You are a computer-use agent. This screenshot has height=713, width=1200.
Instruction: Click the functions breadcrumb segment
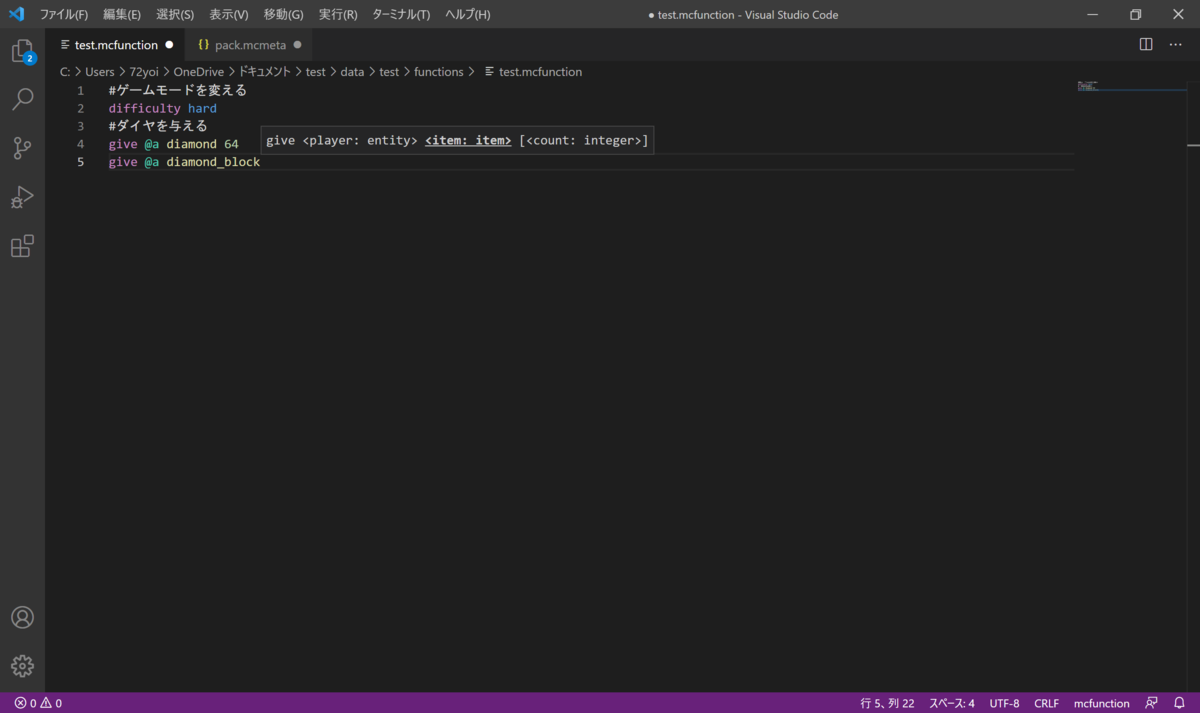coord(439,72)
